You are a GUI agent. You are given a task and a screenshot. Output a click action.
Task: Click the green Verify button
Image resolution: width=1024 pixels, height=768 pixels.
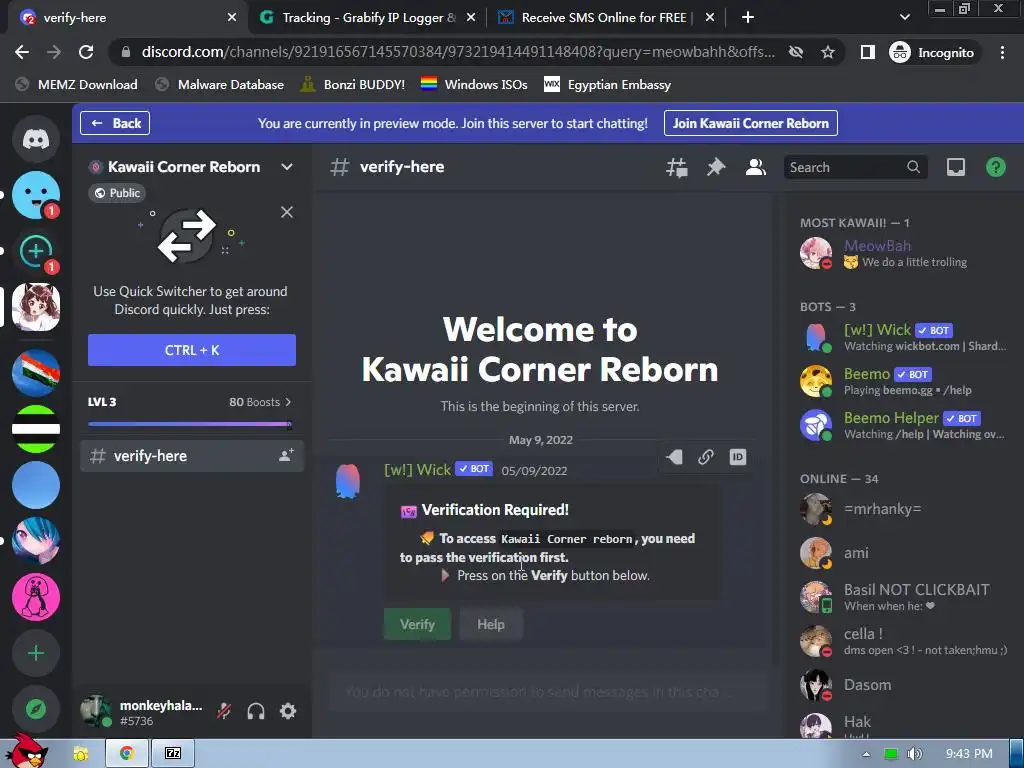tap(417, 624)
